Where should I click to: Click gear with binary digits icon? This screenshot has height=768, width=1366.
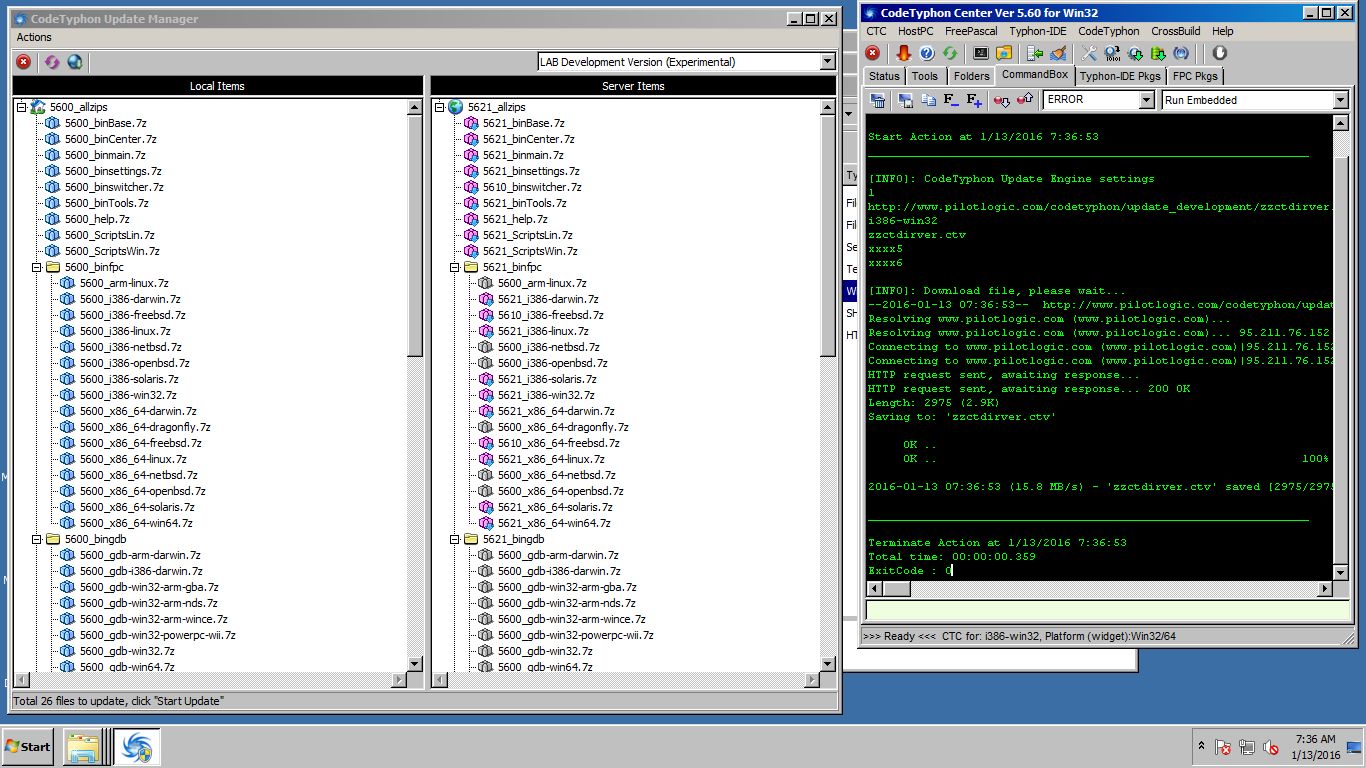(1112, 53)
